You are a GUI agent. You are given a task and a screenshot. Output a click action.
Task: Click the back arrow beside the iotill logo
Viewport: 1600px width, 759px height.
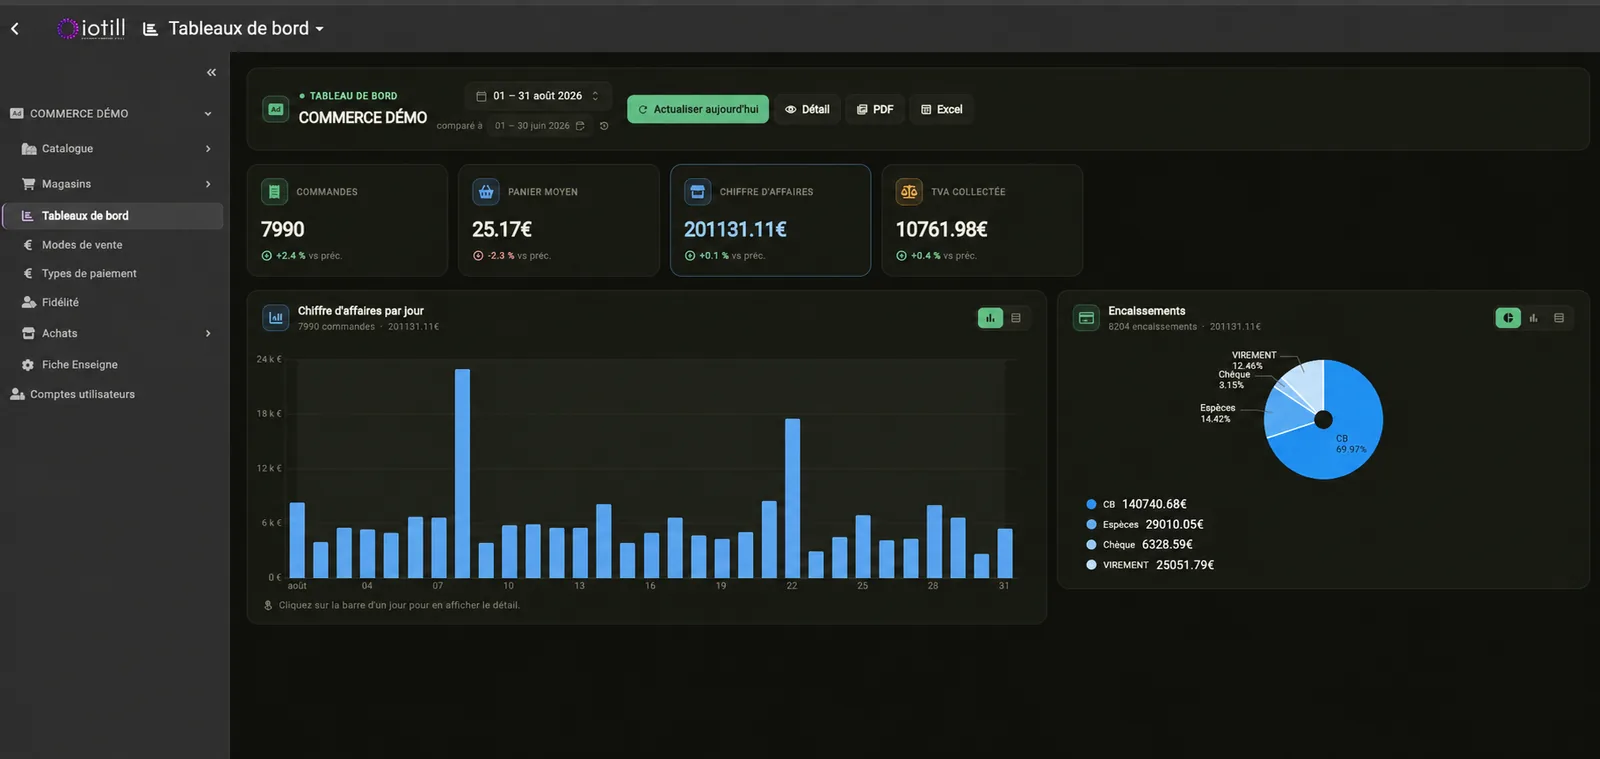tap(15, 29)
